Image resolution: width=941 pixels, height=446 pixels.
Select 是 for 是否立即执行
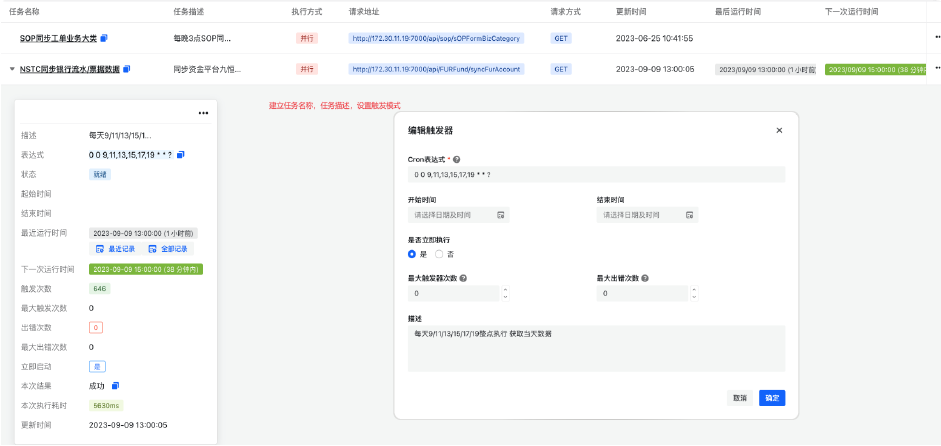click(x=411, y=254)
